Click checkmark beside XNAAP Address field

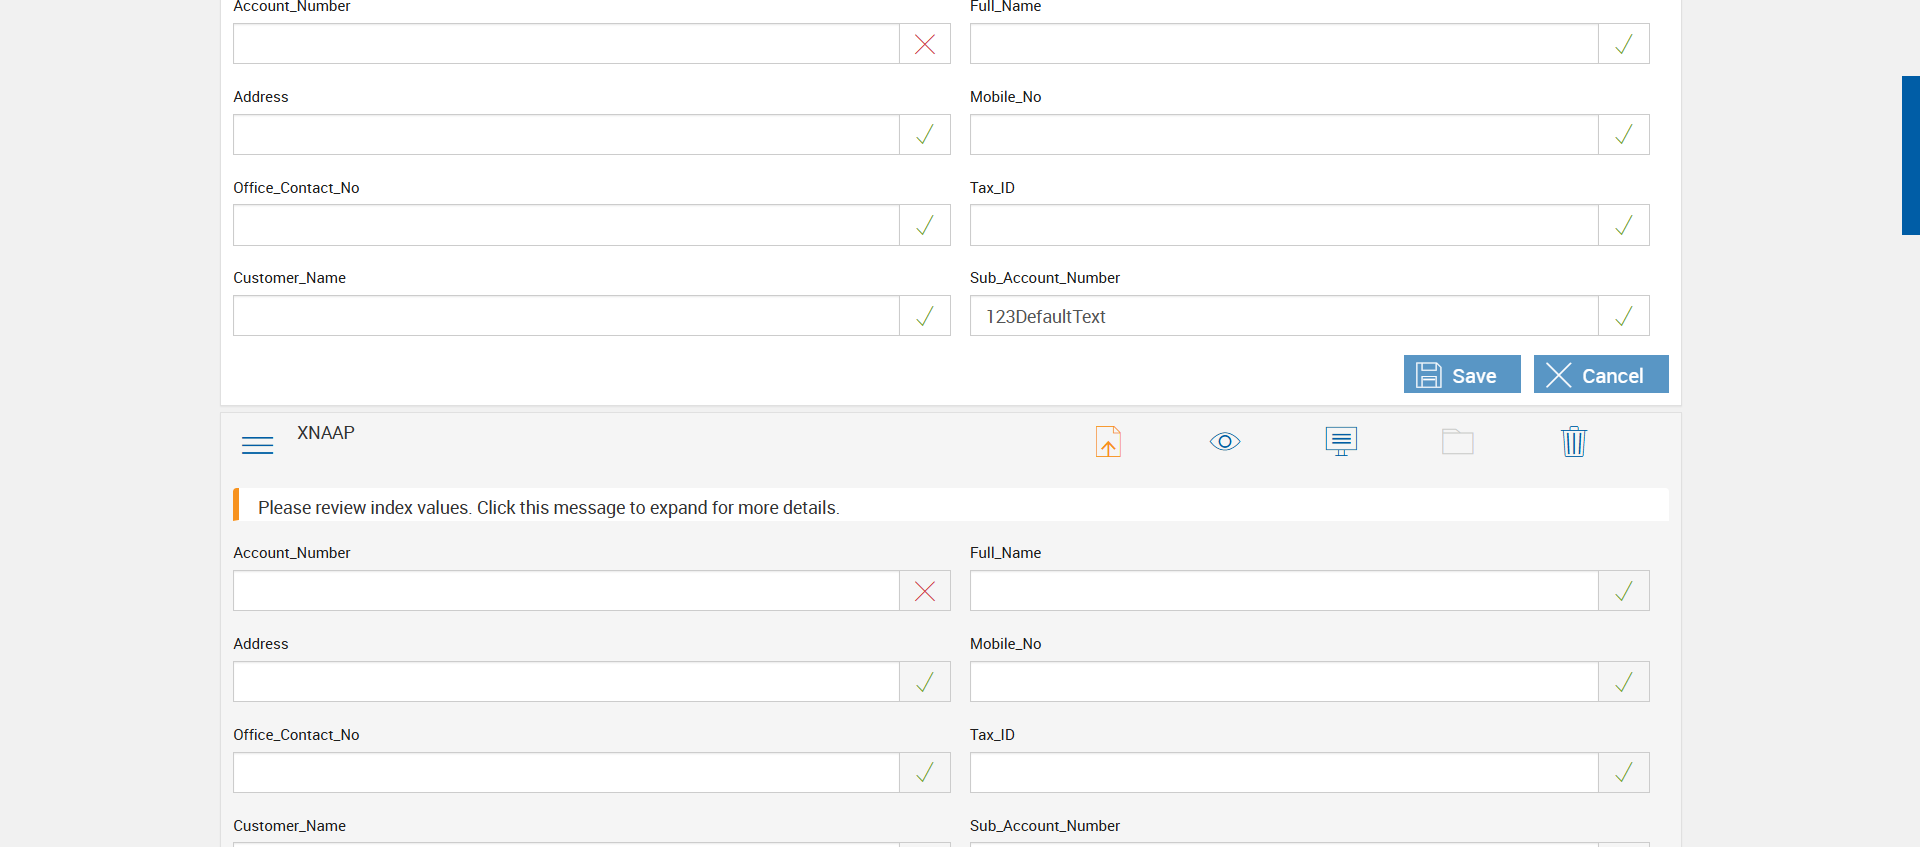coord(925,682)
